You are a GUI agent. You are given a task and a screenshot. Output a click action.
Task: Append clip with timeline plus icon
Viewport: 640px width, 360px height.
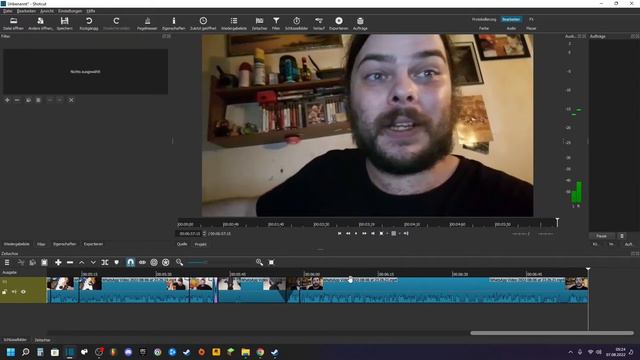[x=58, y=262]
